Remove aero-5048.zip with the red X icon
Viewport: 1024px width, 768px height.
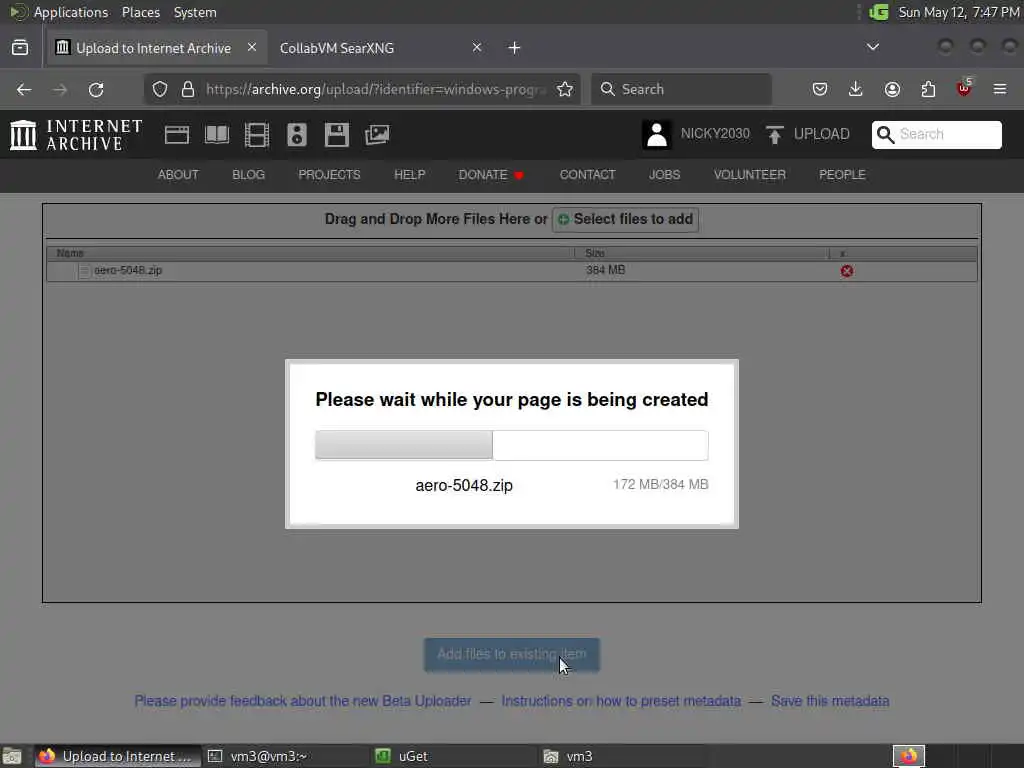pos(846,271)
